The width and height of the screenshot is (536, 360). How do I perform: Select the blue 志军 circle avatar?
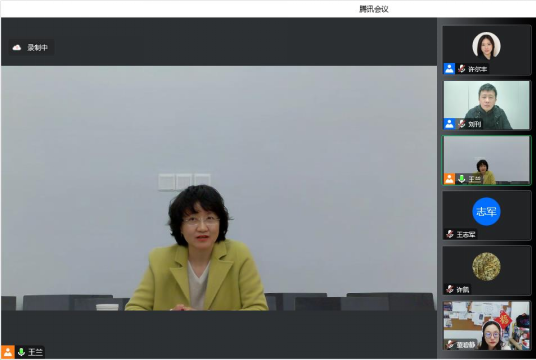pyautogui.click(x=486, y=211)
